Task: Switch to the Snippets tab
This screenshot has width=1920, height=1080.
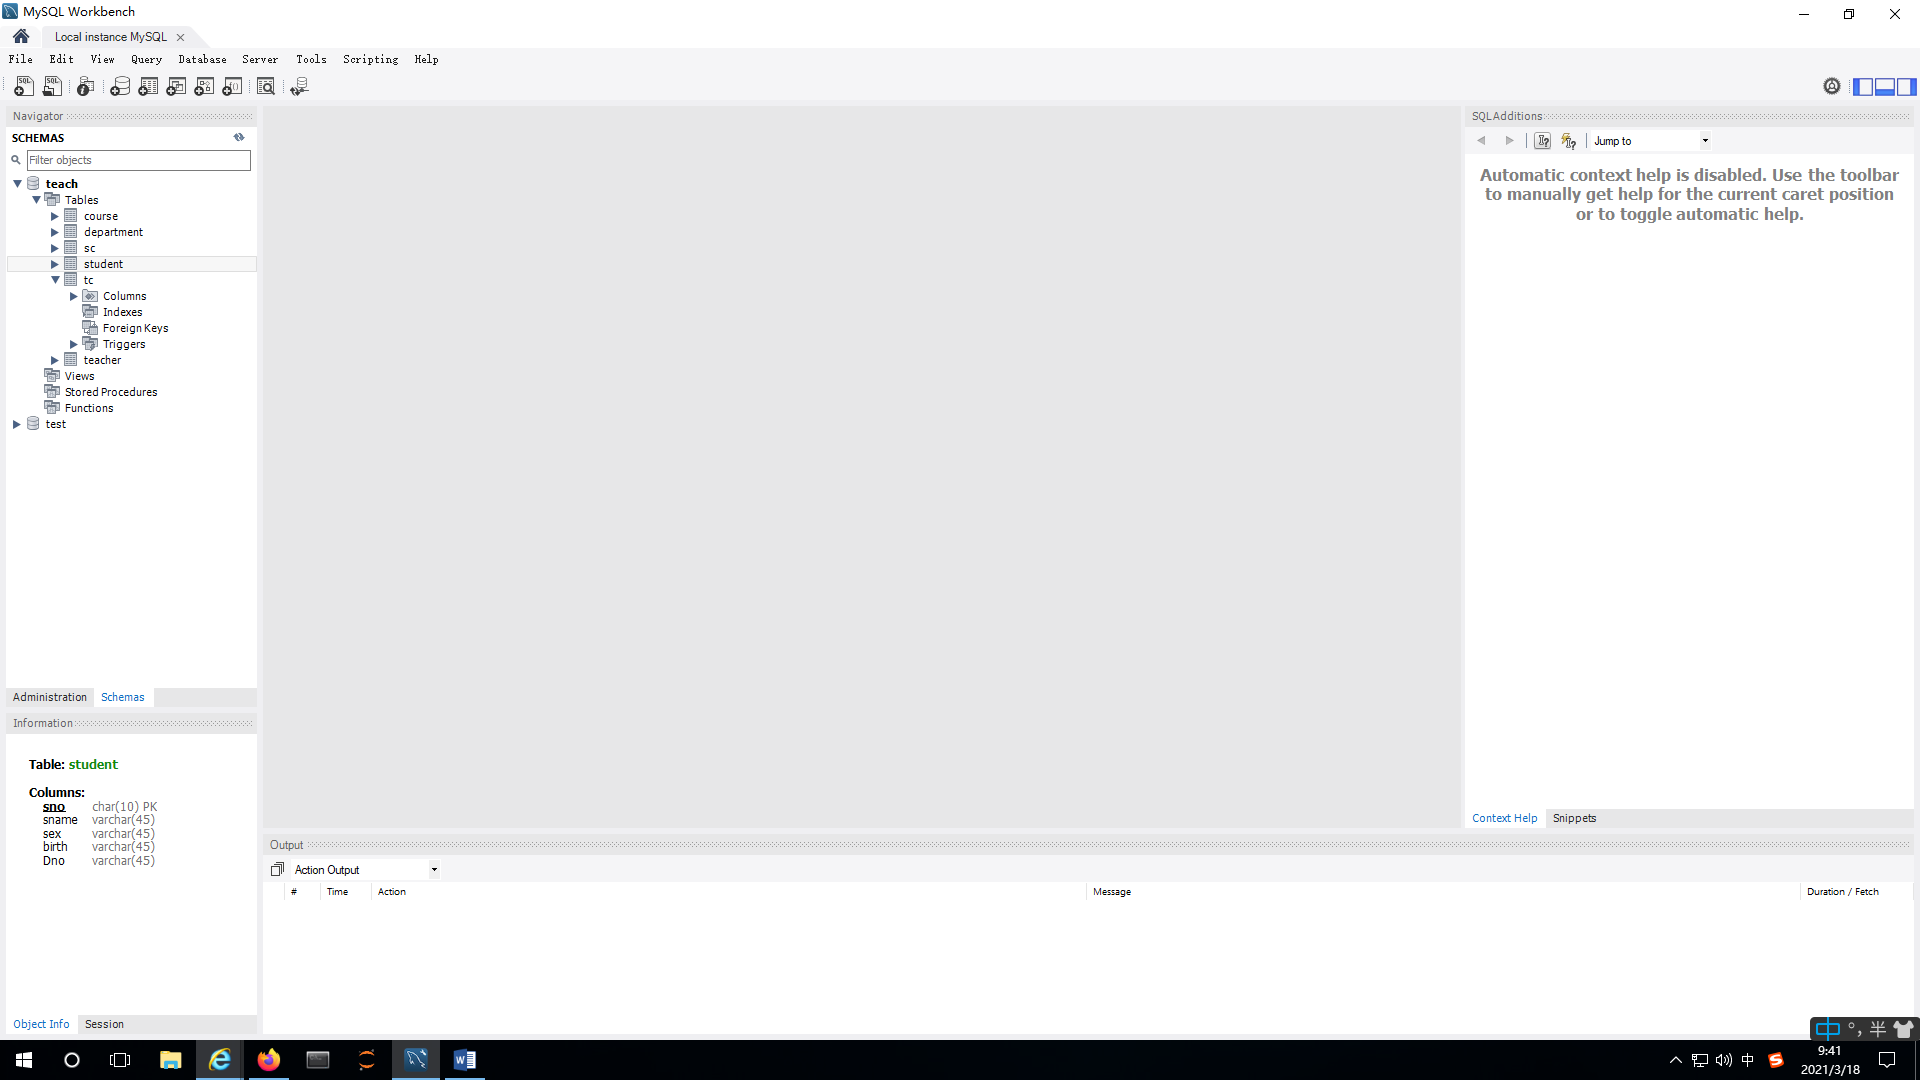Action: 1574,818
